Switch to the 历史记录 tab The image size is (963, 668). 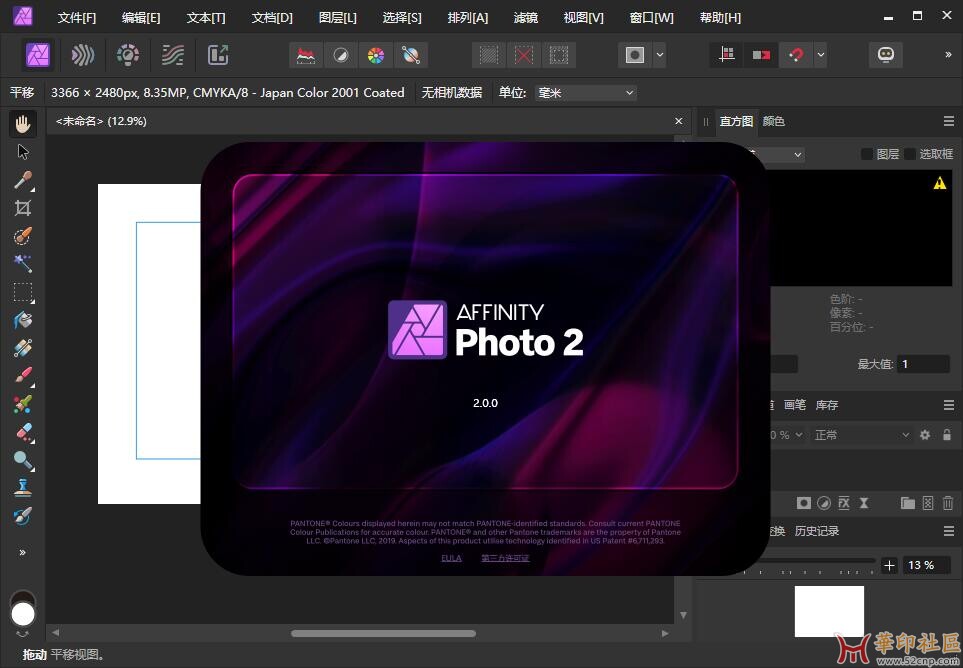817,531
